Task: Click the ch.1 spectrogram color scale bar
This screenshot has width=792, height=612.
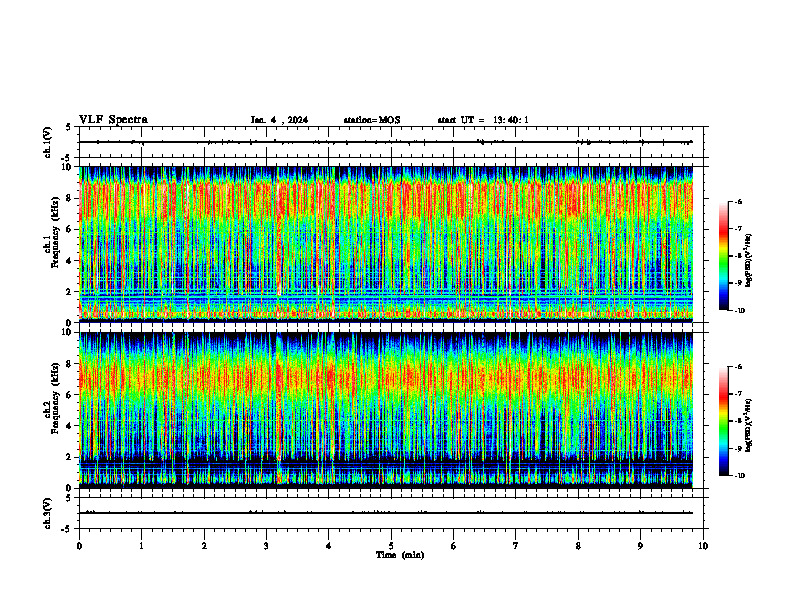Action: [723, 256]
